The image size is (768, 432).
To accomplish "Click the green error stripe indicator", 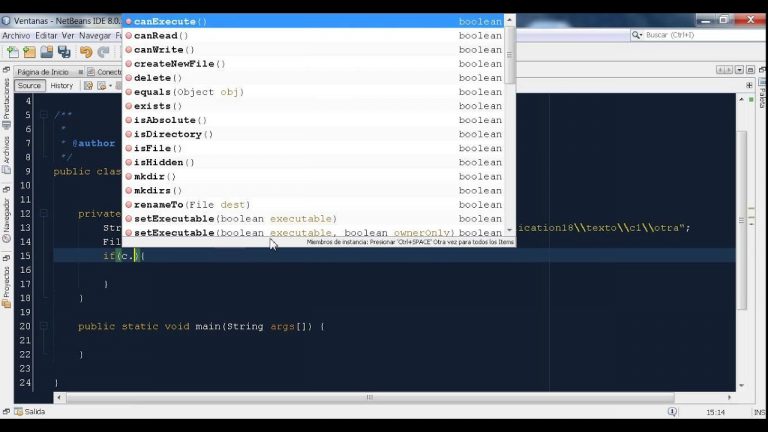I will coord(751,99).
